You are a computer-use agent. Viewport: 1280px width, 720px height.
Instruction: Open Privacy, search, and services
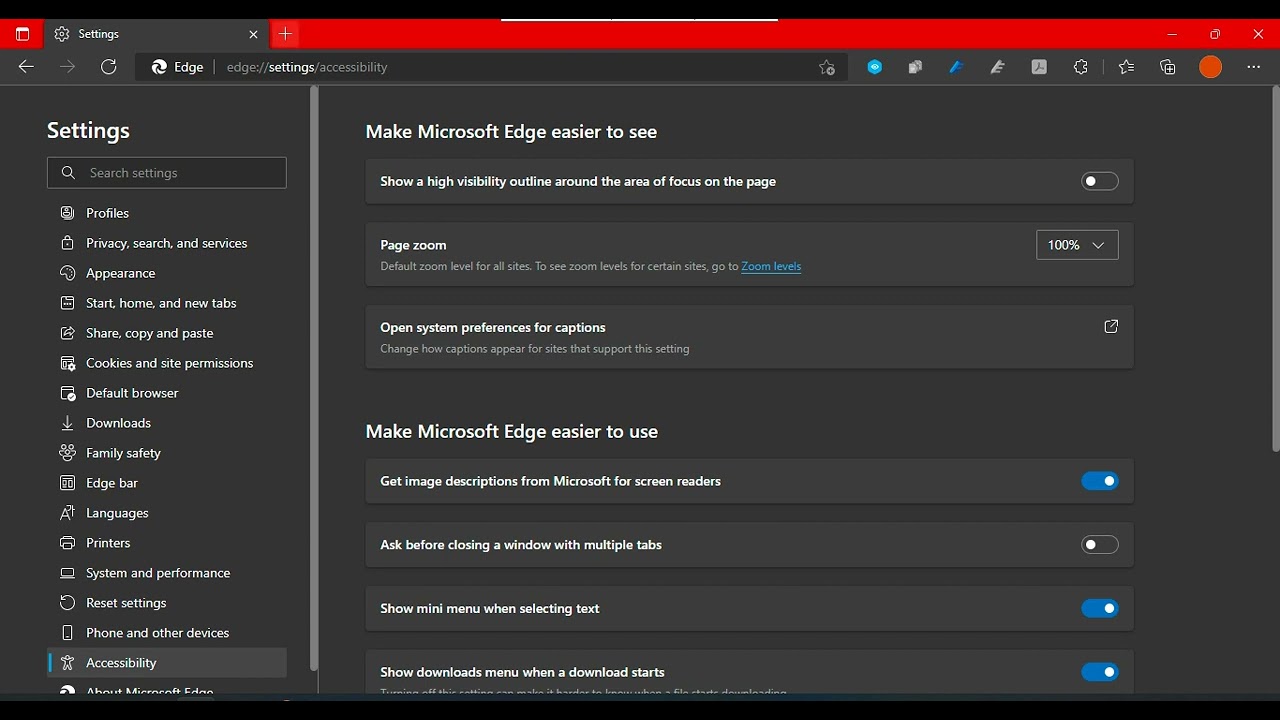click(x=167, y=243)
